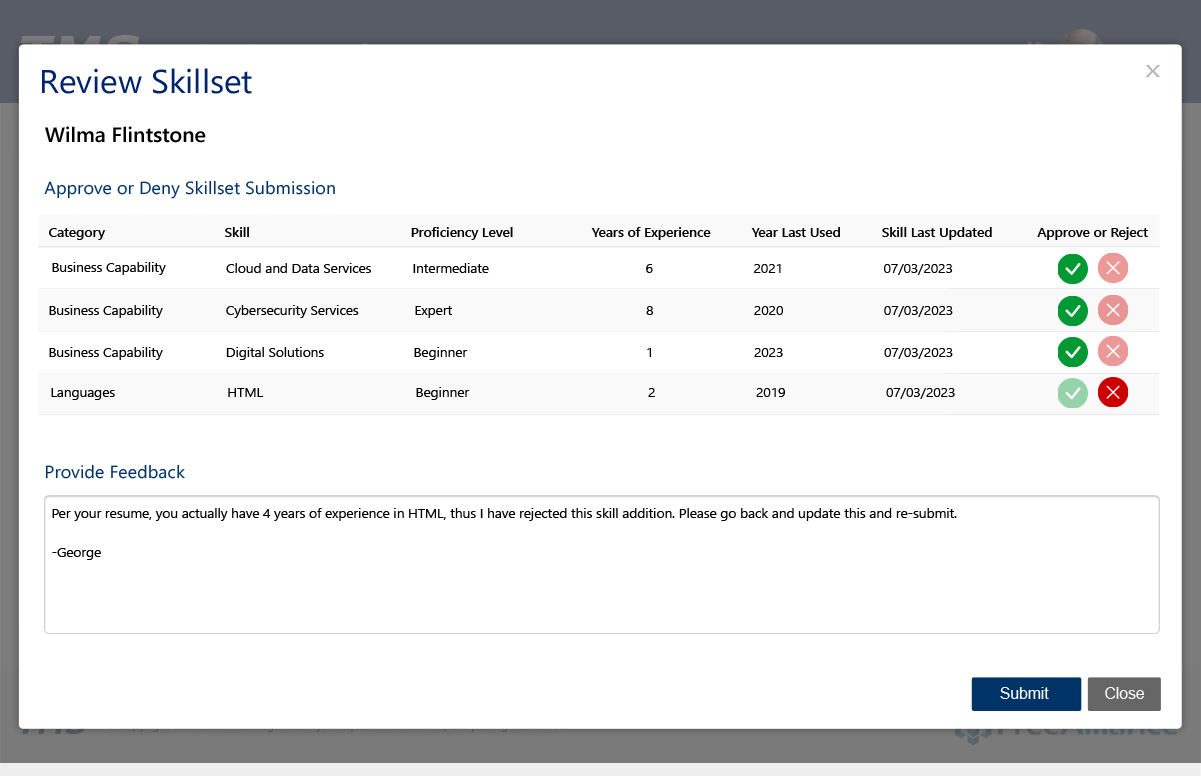This screenshot has height=777, width=1201.
Task: Approve the HTML skill with green checkmark
Action: 1072,393
